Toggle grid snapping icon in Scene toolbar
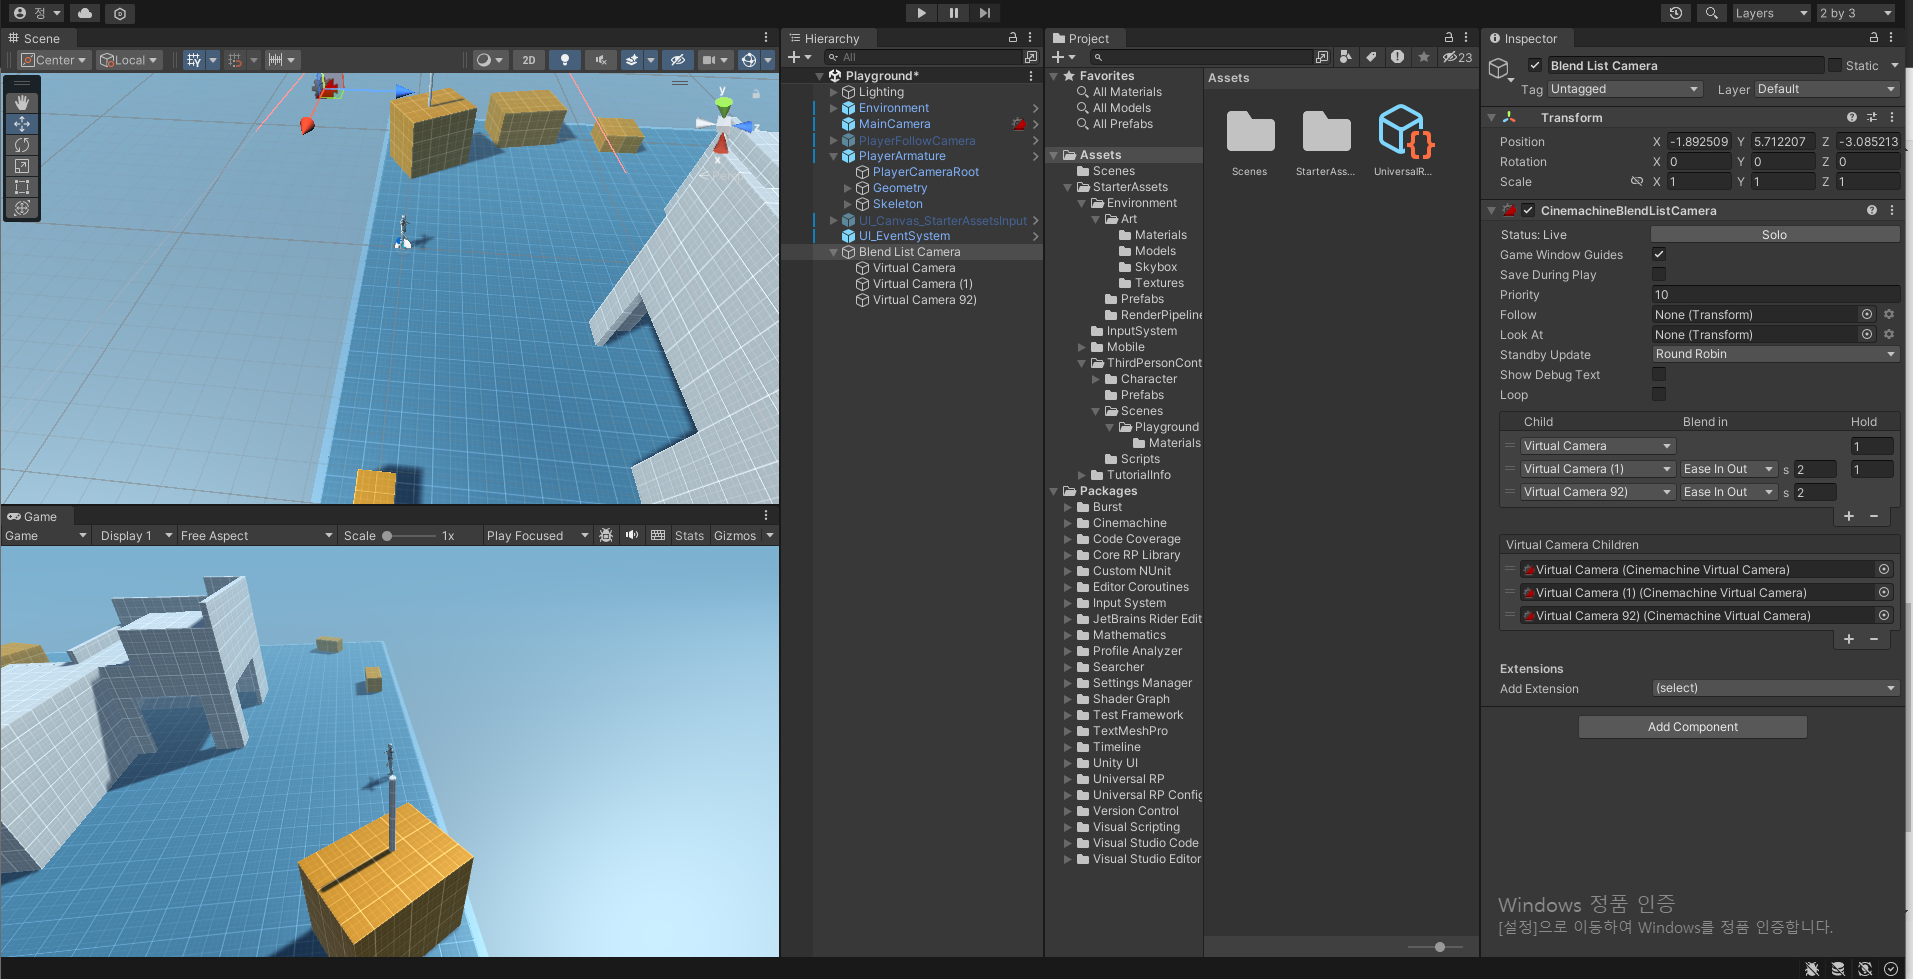The image size is (1913, 979). pyautogui.click(x=235, y=60)
